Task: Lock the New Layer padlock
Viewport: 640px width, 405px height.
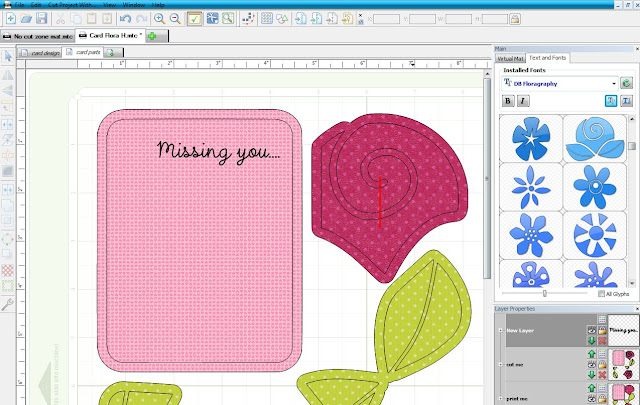Action: click(x=602, y=330)
